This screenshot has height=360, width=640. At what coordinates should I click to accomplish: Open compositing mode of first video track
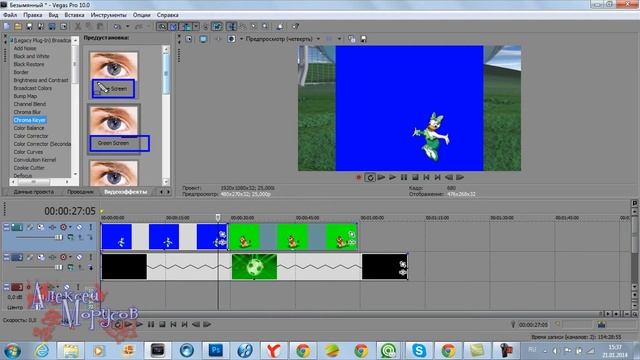point(70,237)
